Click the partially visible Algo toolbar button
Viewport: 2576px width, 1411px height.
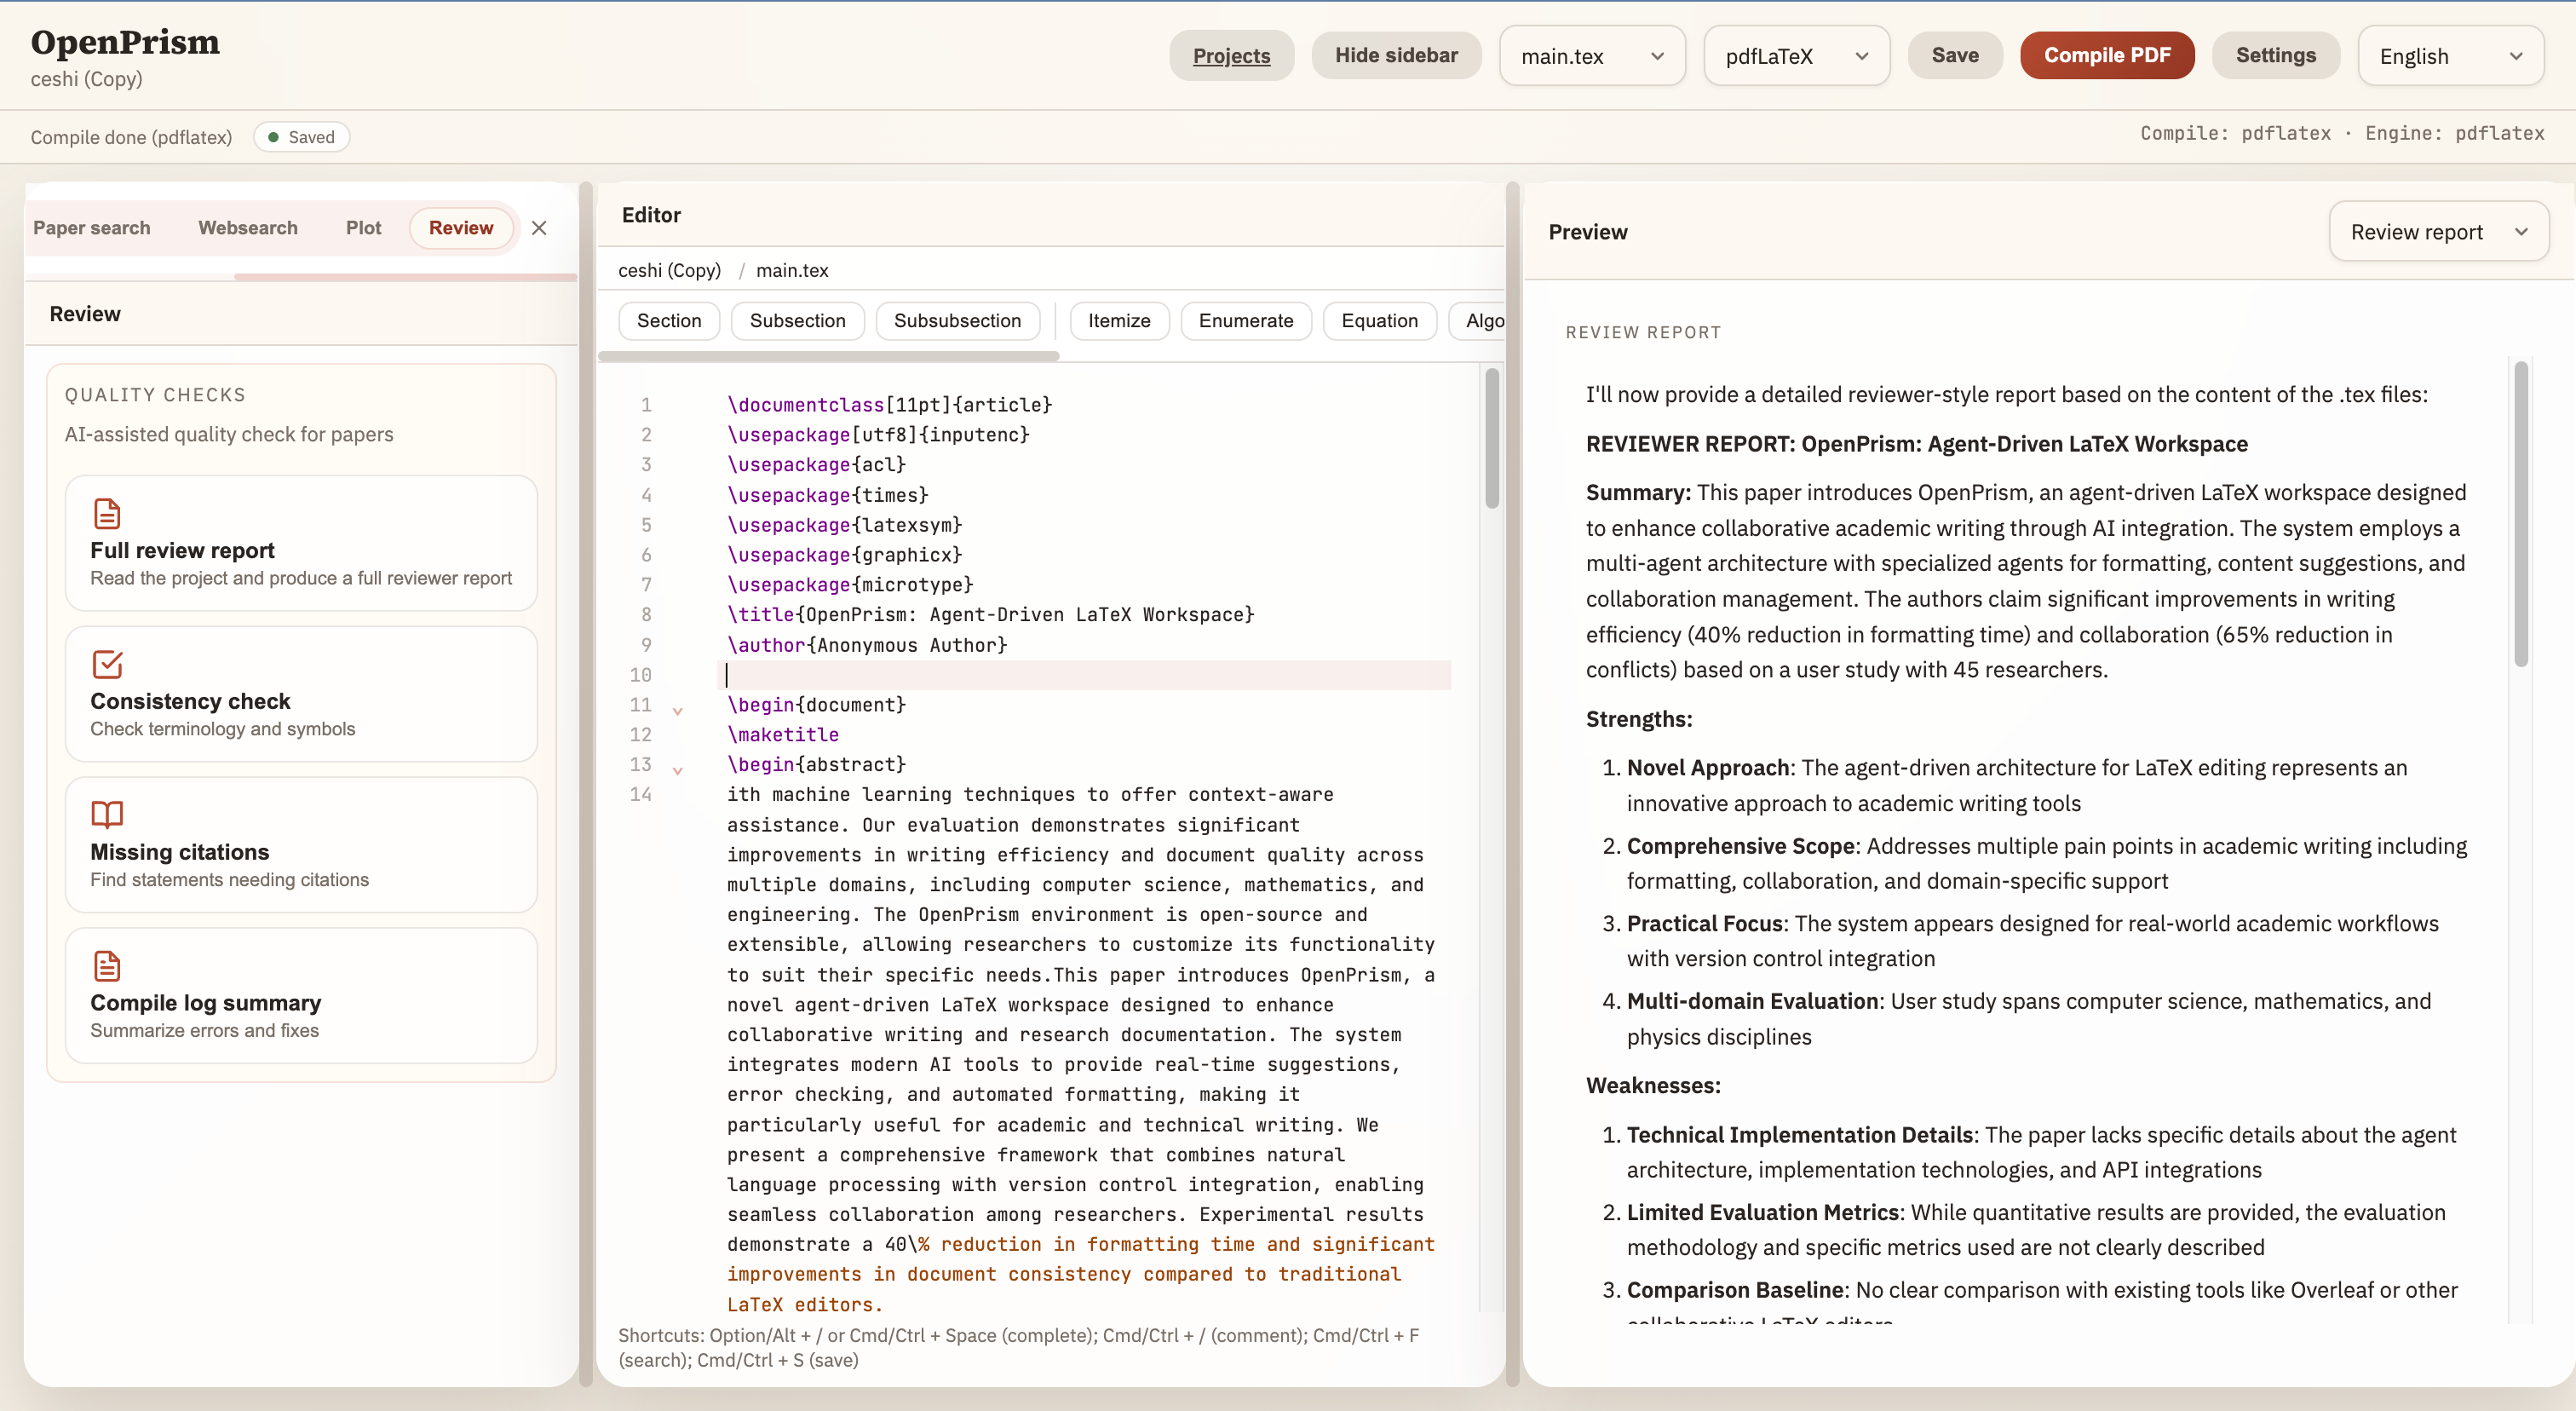pyautogui.click(x=1478, y=321)
